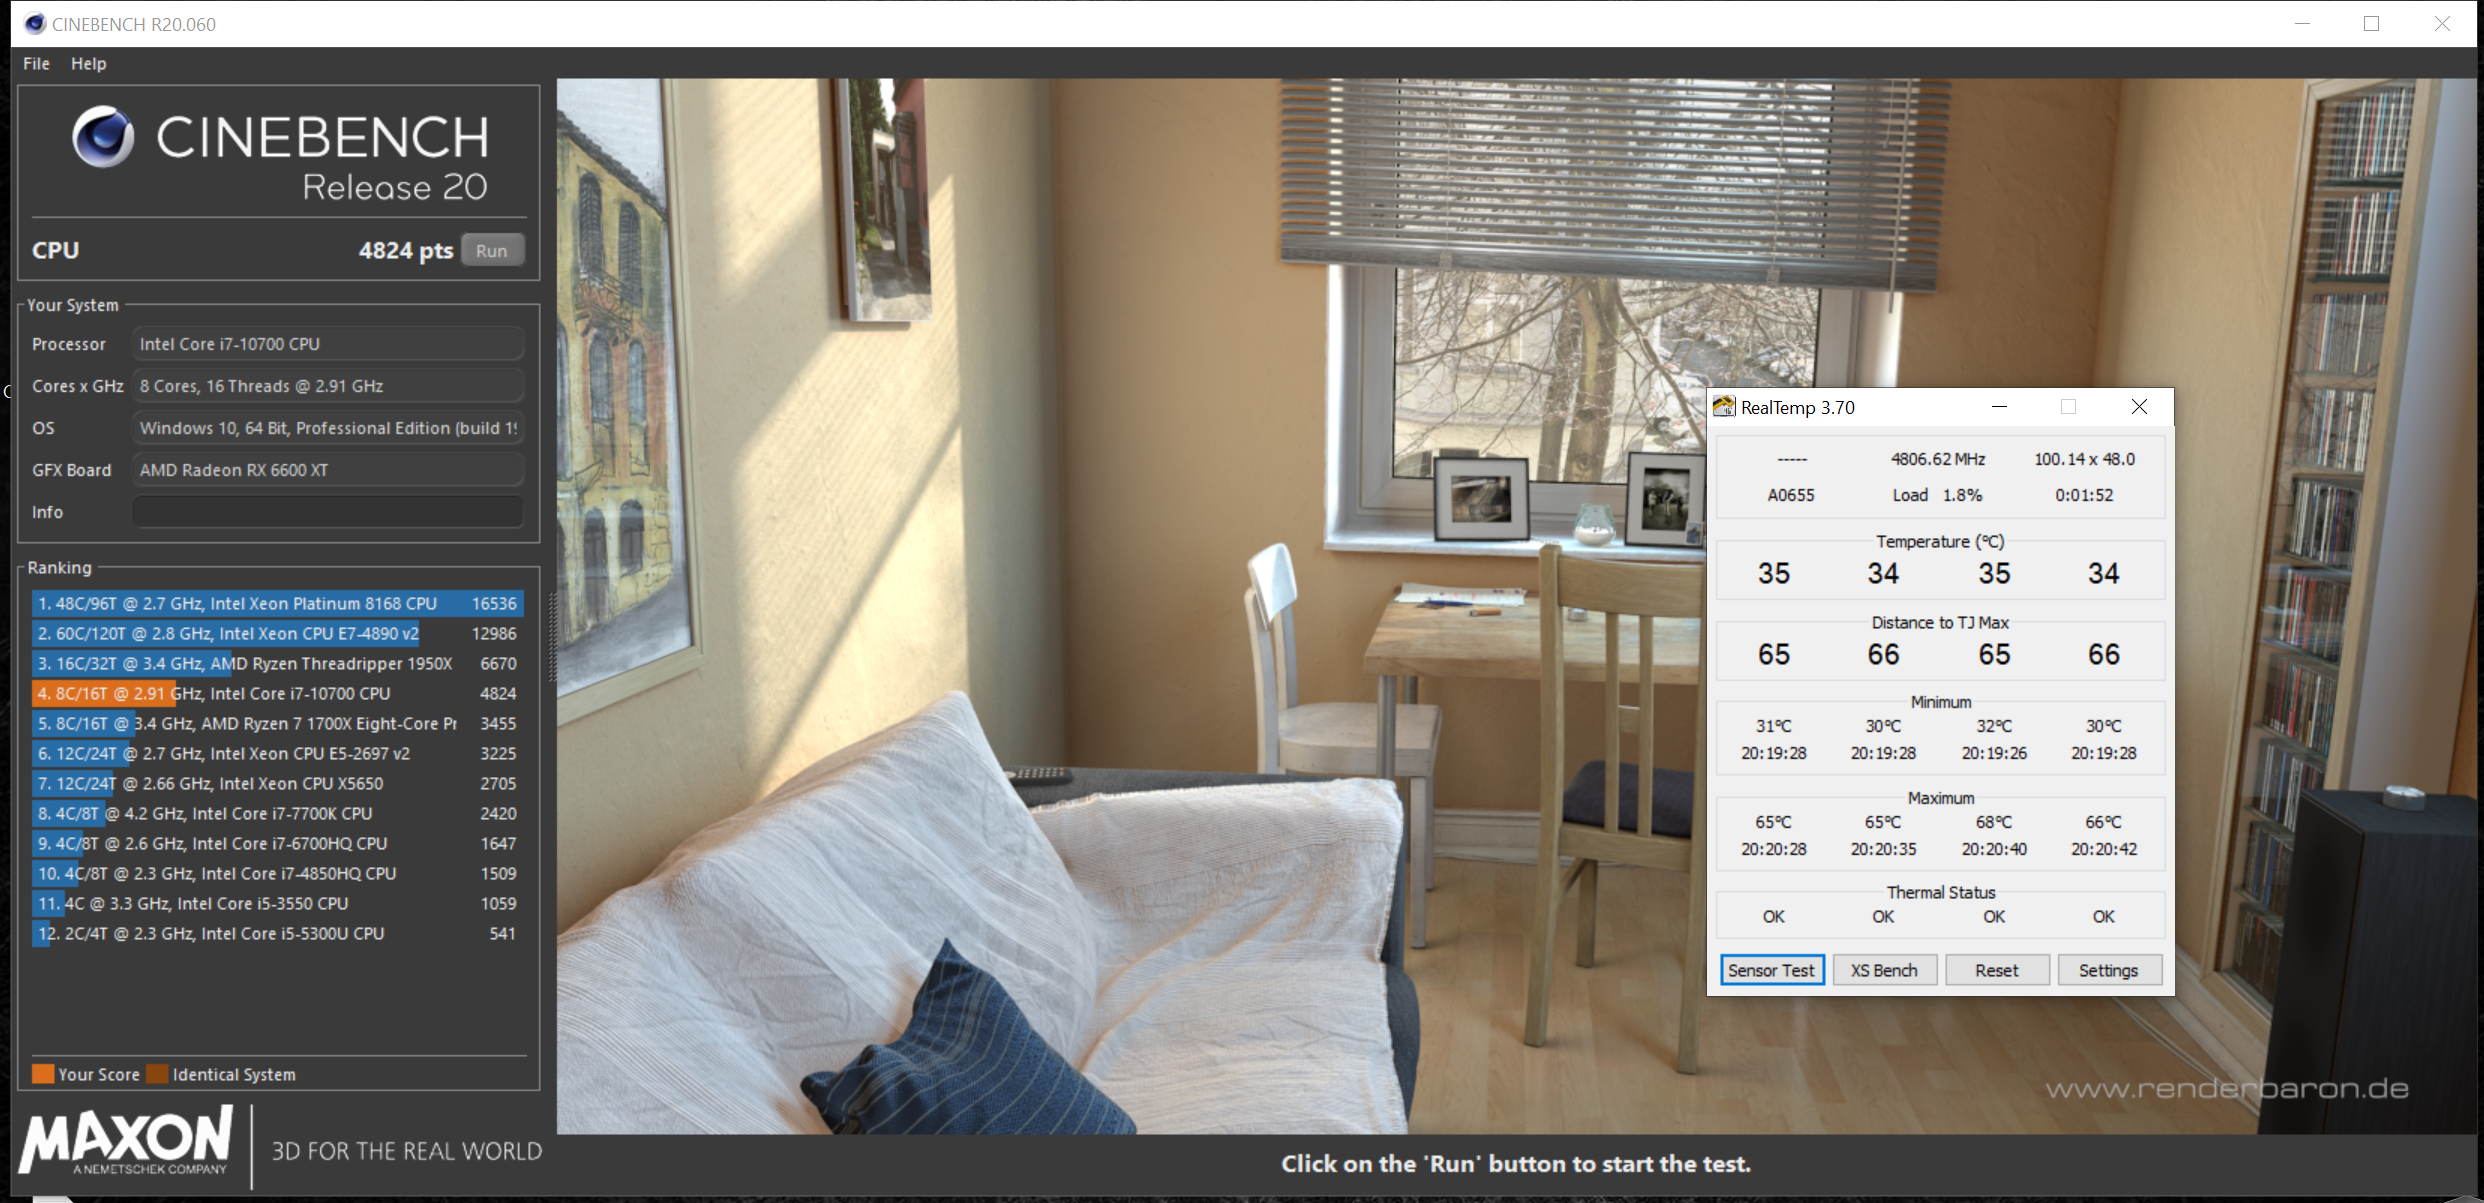Click the Maxon logo
Screen dimensions: 2484x1203
coord(126,1141)
